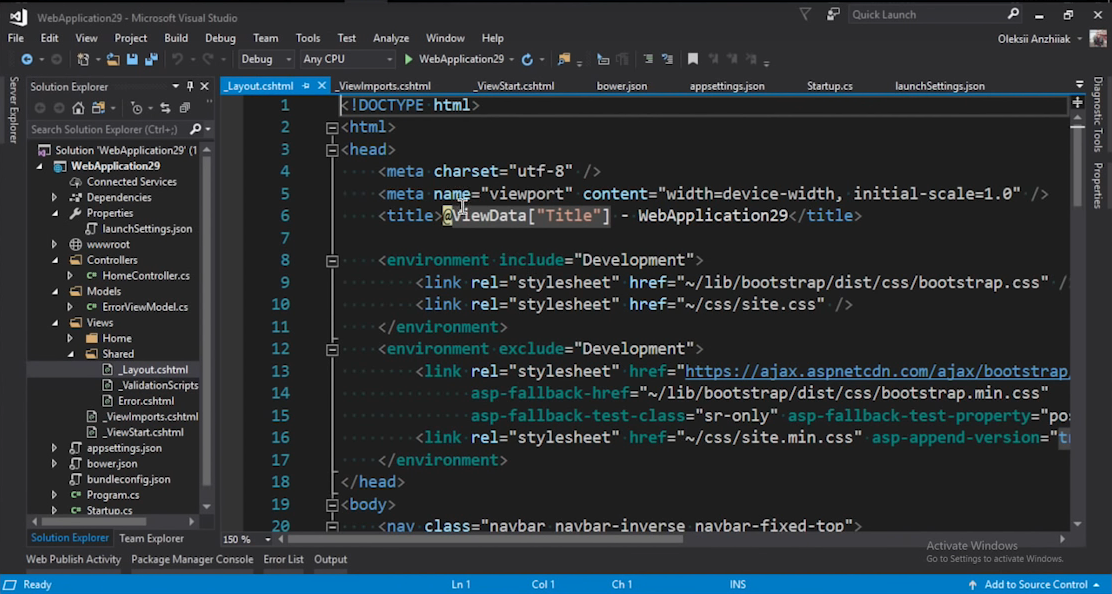Switch to the Startup.cs tab

click(x=829, y=86)
